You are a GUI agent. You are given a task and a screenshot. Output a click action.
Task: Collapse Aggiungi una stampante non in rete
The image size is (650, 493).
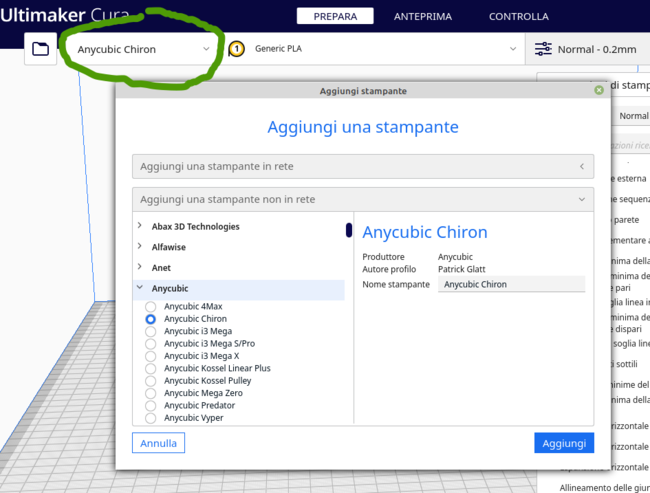tap(362, 199)
